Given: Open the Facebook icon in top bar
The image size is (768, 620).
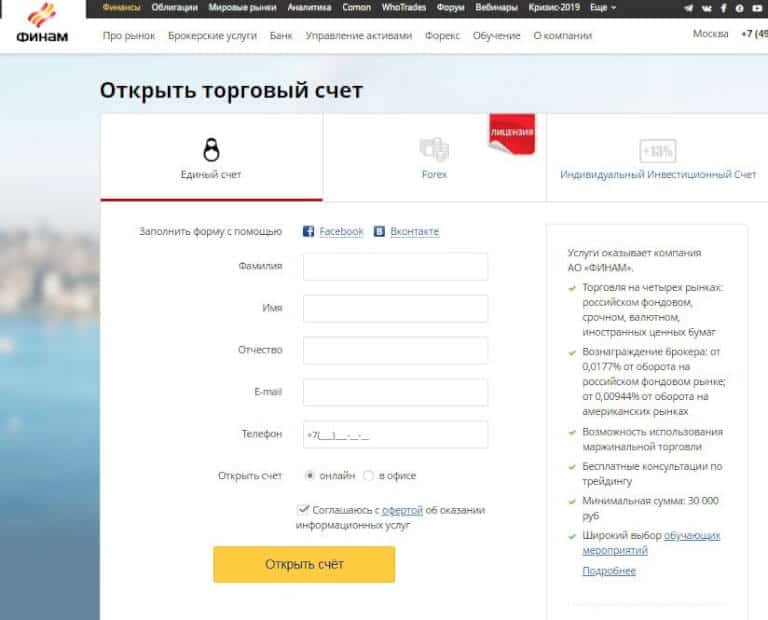Looking at the screenshot, I should 723,8.
